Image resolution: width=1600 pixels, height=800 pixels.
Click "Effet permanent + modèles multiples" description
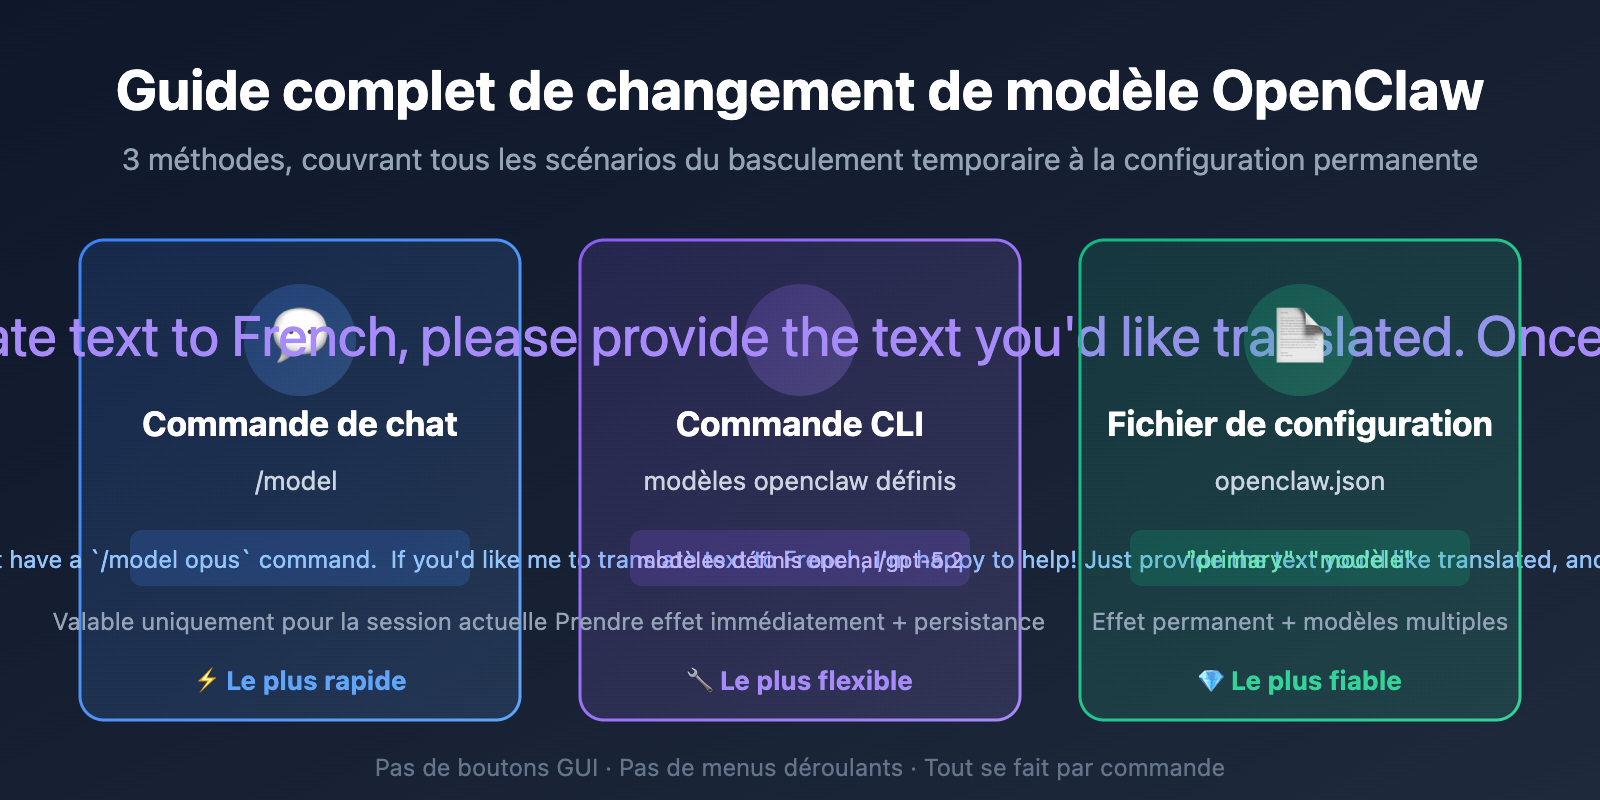click(x=1300, y=622)
